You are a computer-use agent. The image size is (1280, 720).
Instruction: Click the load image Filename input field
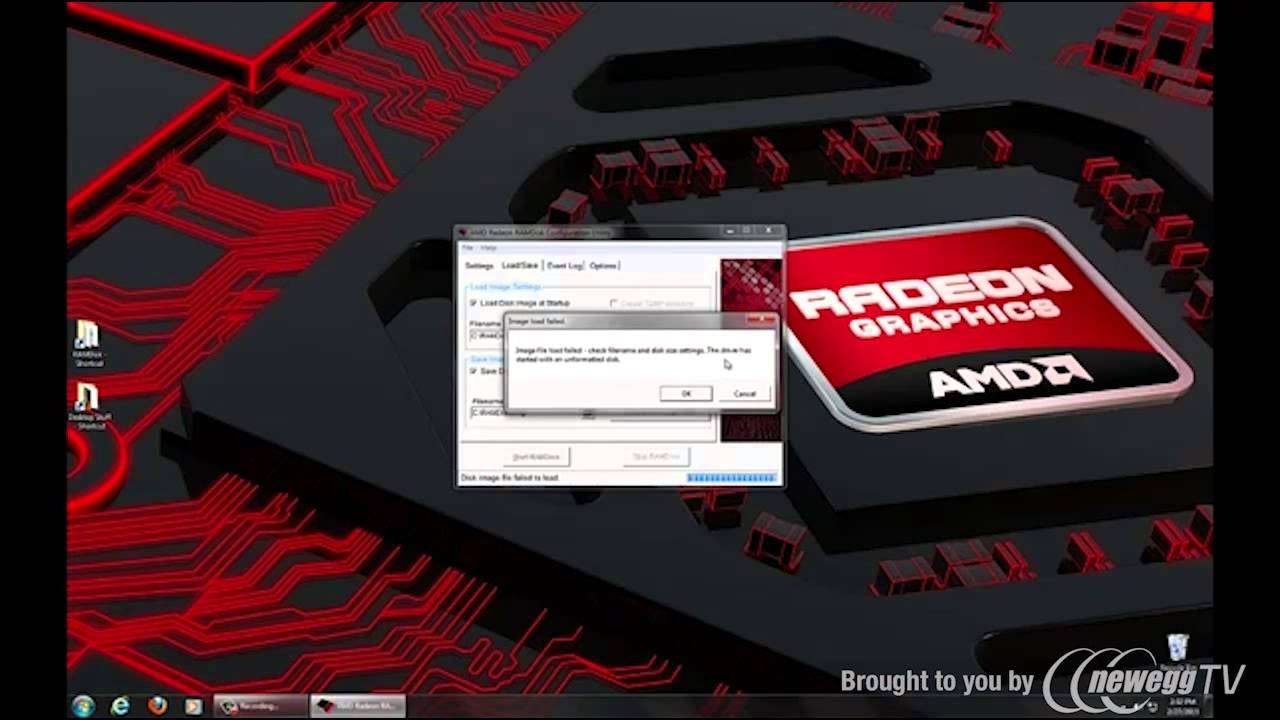[x=488, y=335]
